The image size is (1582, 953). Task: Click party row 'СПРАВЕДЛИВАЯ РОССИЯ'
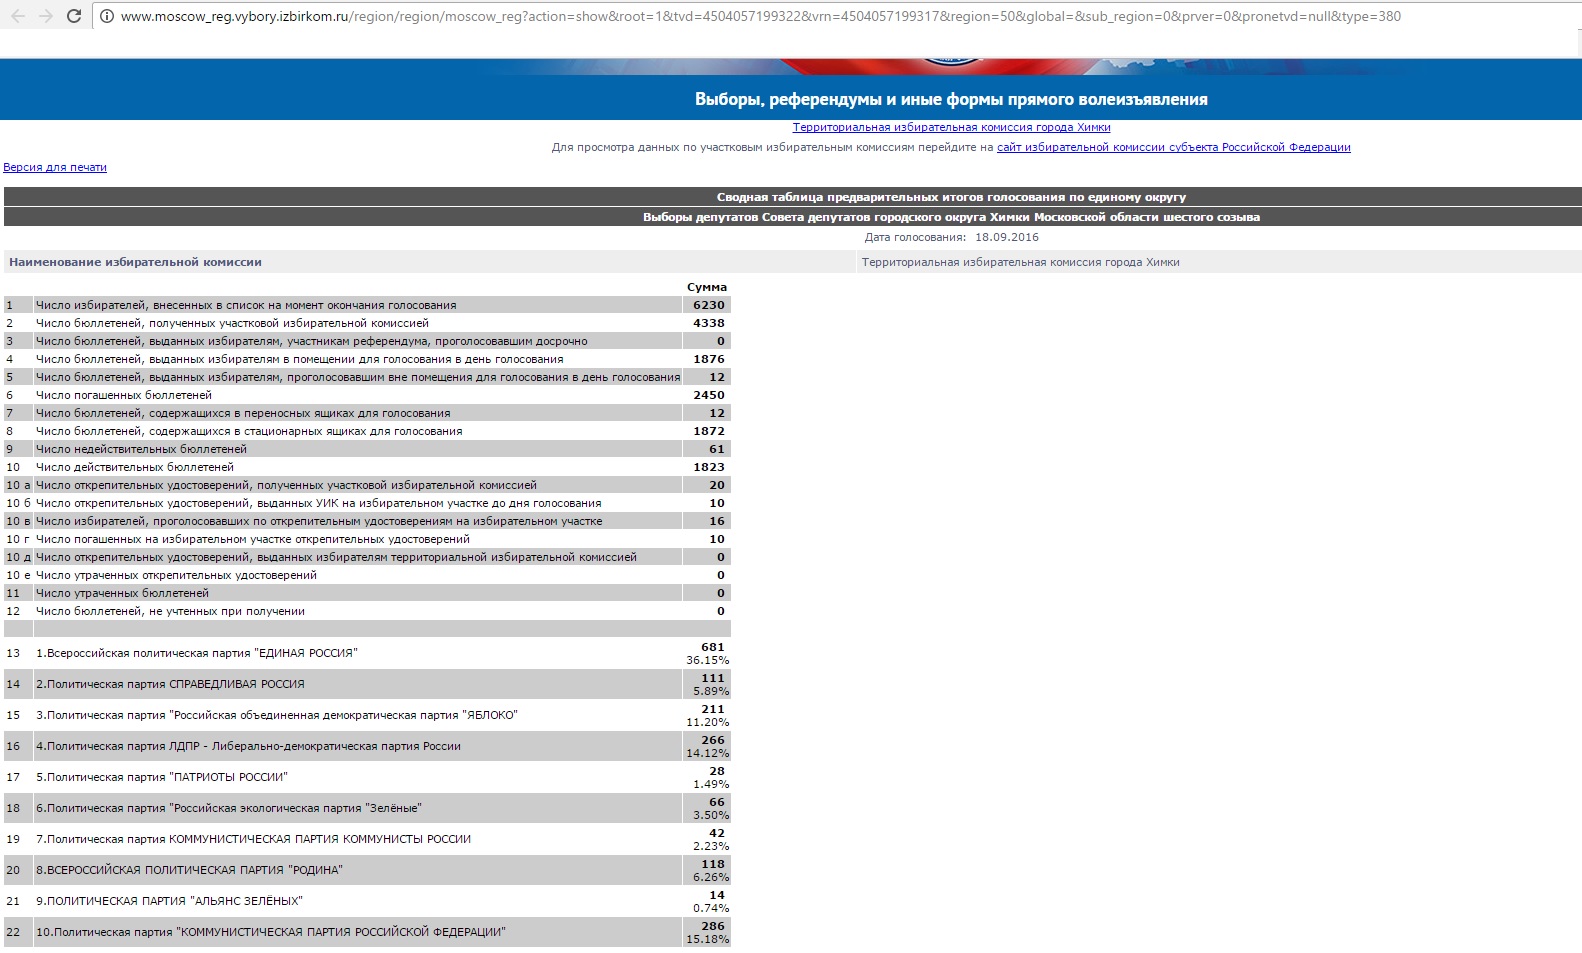click(170, 684)
